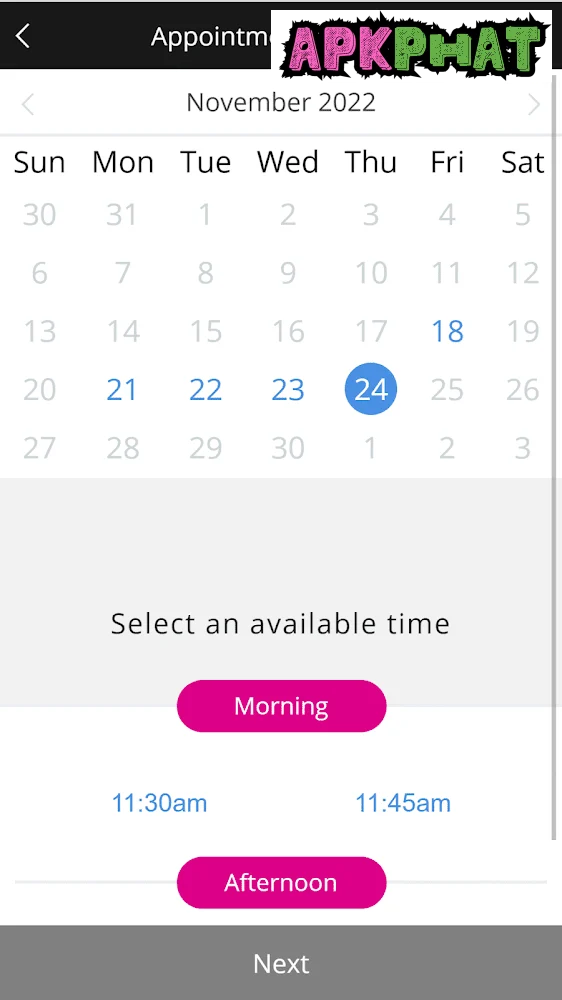Go back using the header arrow
The image size is (562, 1000).
pos(23,36)
